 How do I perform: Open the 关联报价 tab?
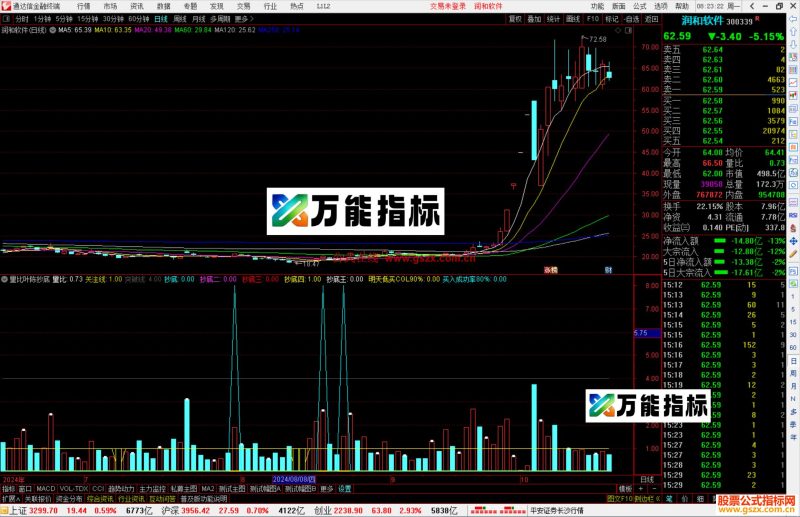coord(38,499)
